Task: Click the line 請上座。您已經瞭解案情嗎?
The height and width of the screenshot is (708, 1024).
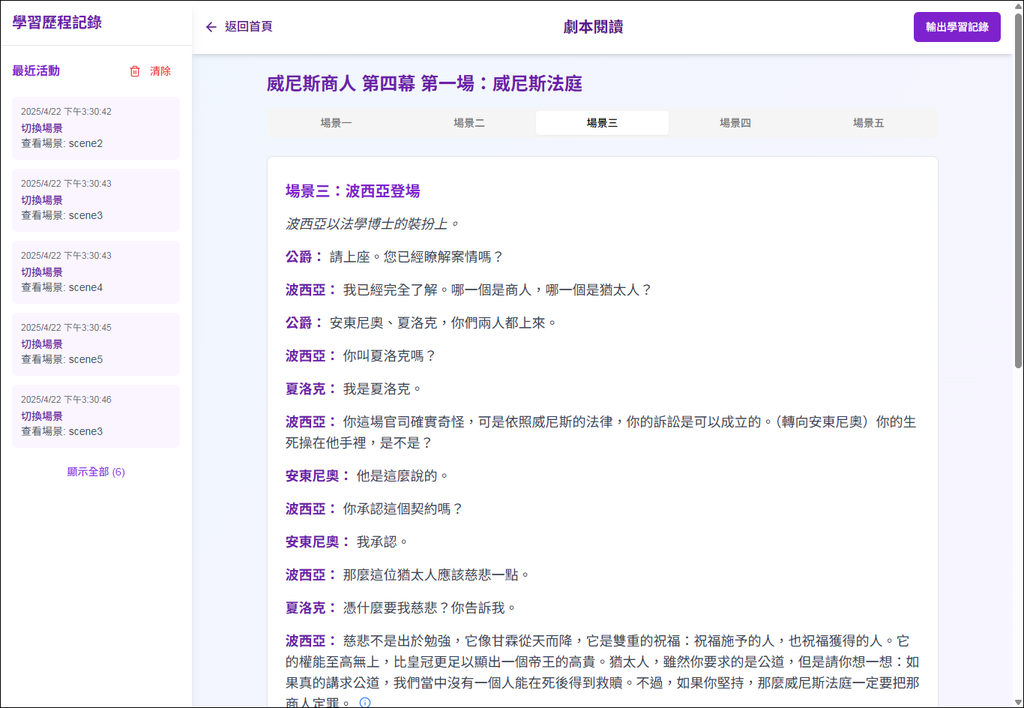Action: point(417,257)
